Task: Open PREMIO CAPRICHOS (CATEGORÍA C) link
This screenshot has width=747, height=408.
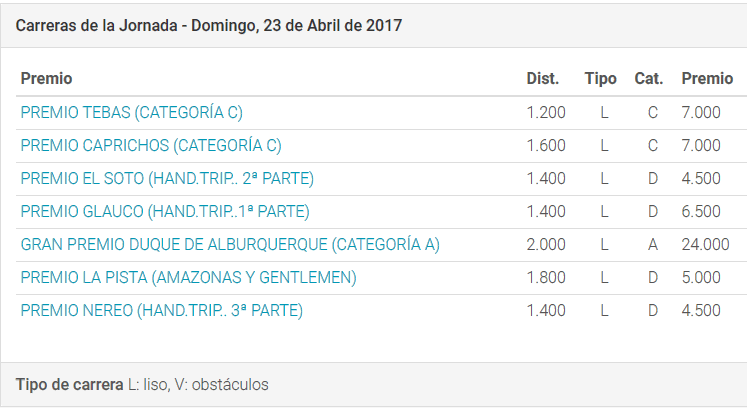Action: point(151,145)
